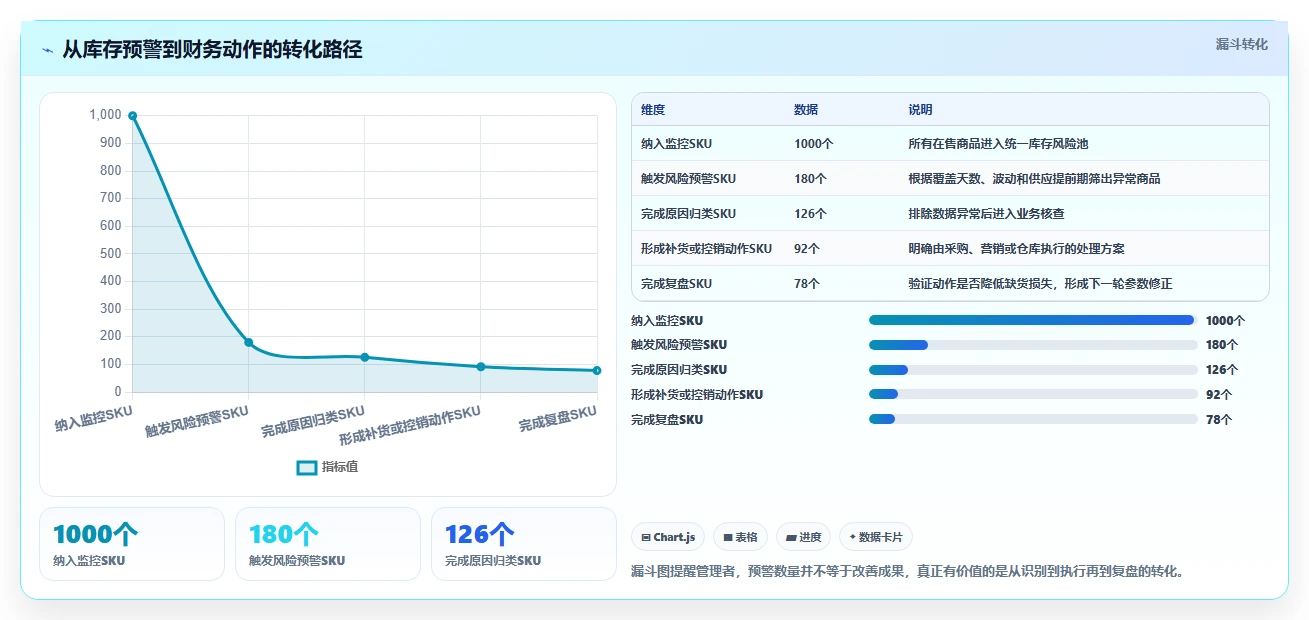Image resolution: width=1309 pixels, height=620 pixels.
Task: Click the Chart.js tag chip
Action: click(668, 537)
